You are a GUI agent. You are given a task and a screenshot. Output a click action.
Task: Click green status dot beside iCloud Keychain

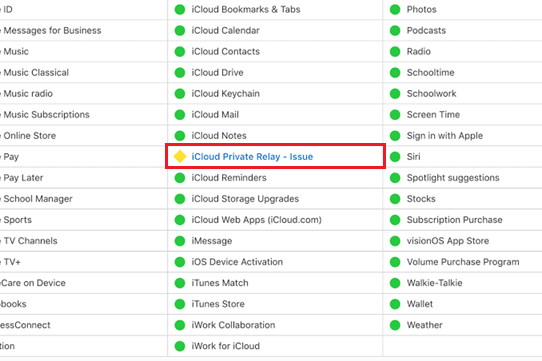tap(180, 94)
